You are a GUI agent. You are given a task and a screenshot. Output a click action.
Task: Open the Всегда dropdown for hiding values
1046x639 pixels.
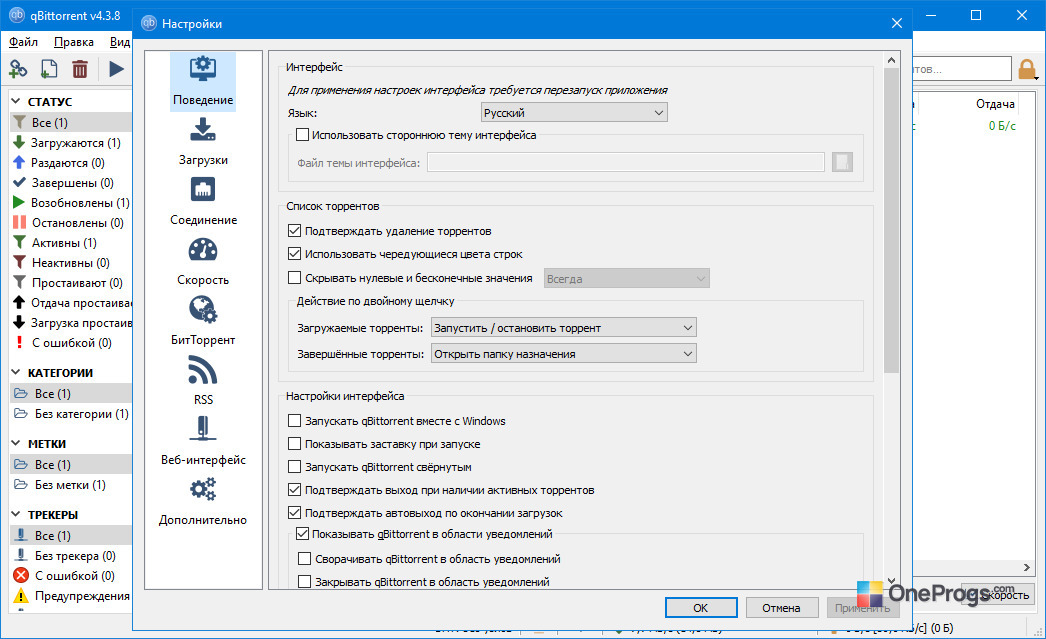click(x=626, y=279)
